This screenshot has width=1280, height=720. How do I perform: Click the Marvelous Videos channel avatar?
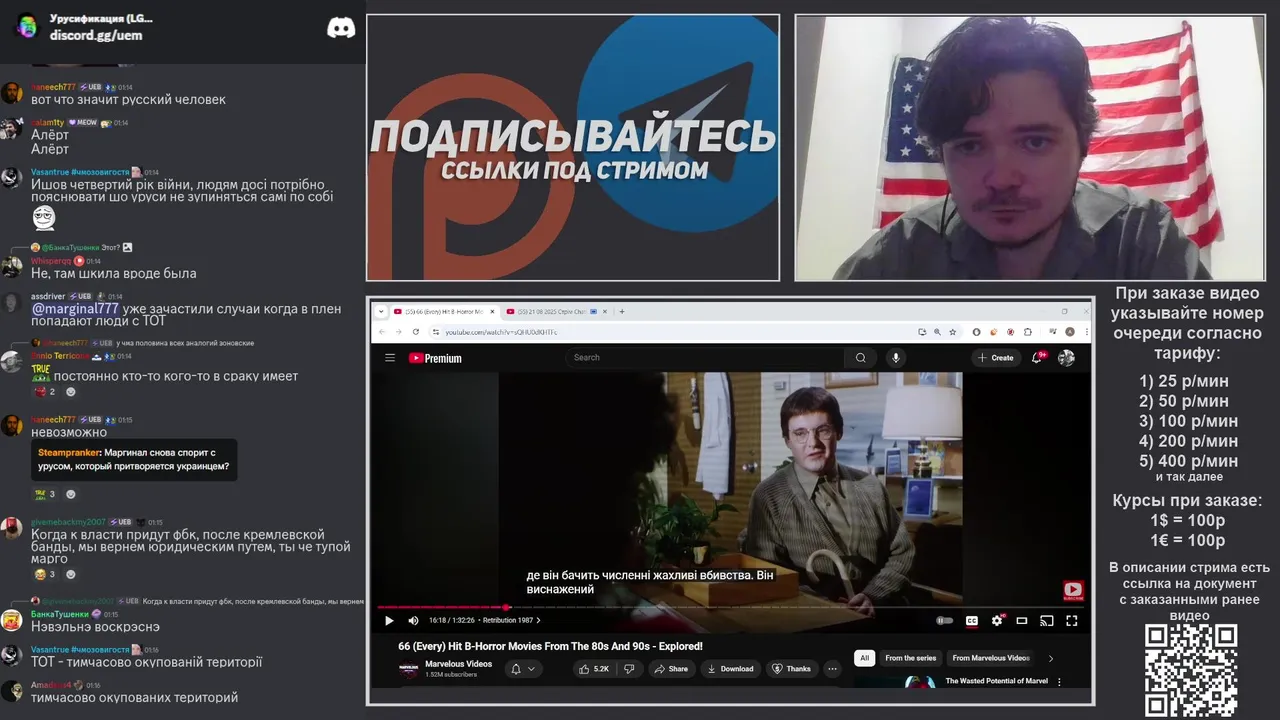(408, 669)
